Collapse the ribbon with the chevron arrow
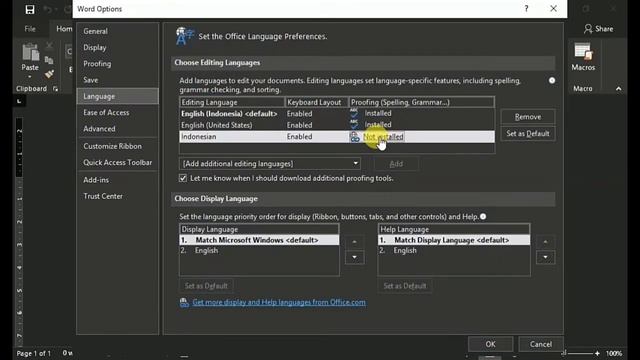The width and height of the screenshot is (640, 360). point(619,89)
